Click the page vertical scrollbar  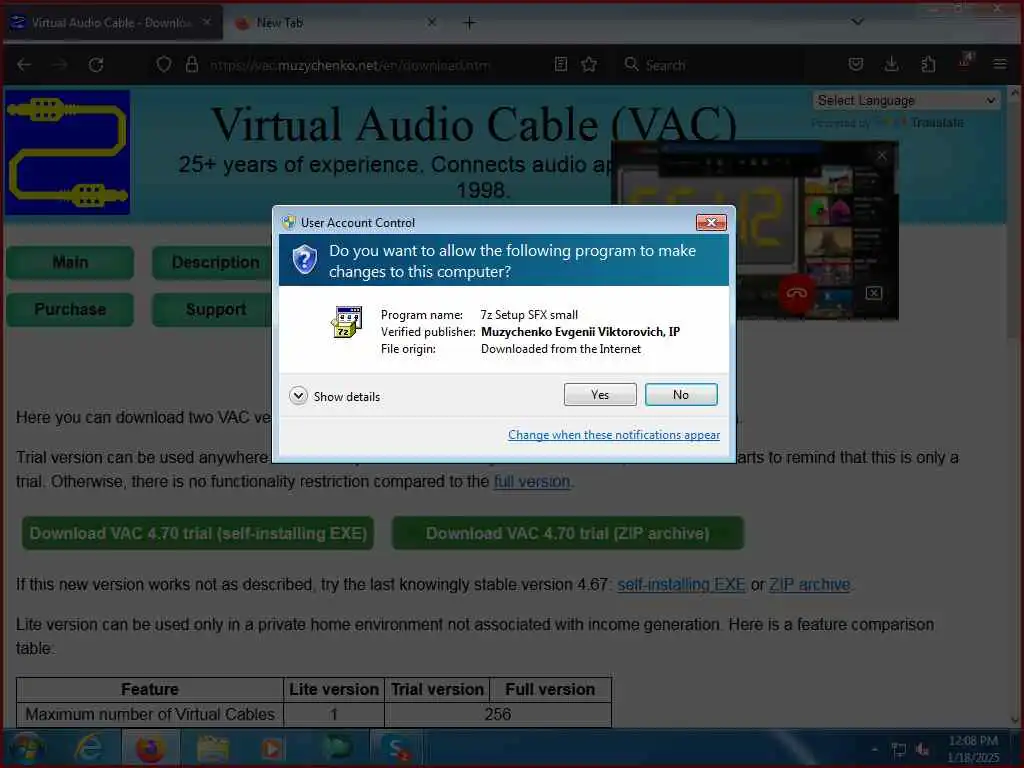click(x=1014, y=405)
